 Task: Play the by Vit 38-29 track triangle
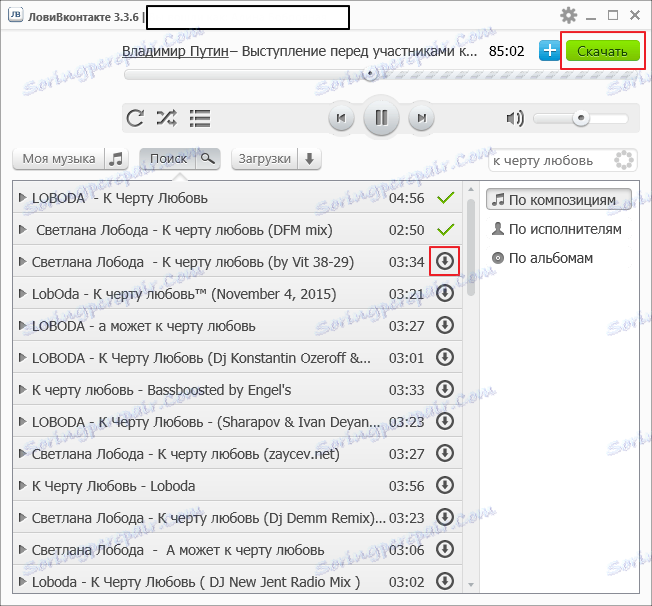coord(22,261)
